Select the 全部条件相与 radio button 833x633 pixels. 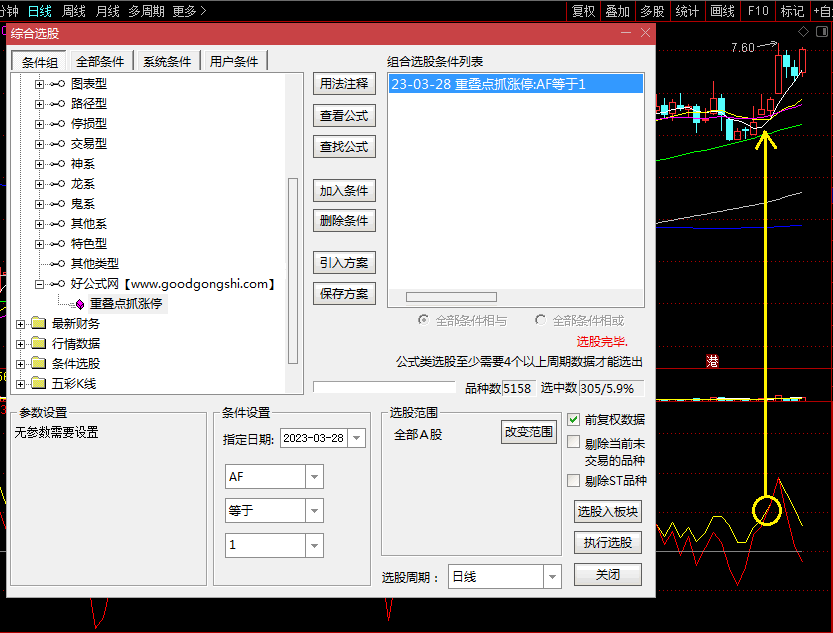click(x=423, y=320)
